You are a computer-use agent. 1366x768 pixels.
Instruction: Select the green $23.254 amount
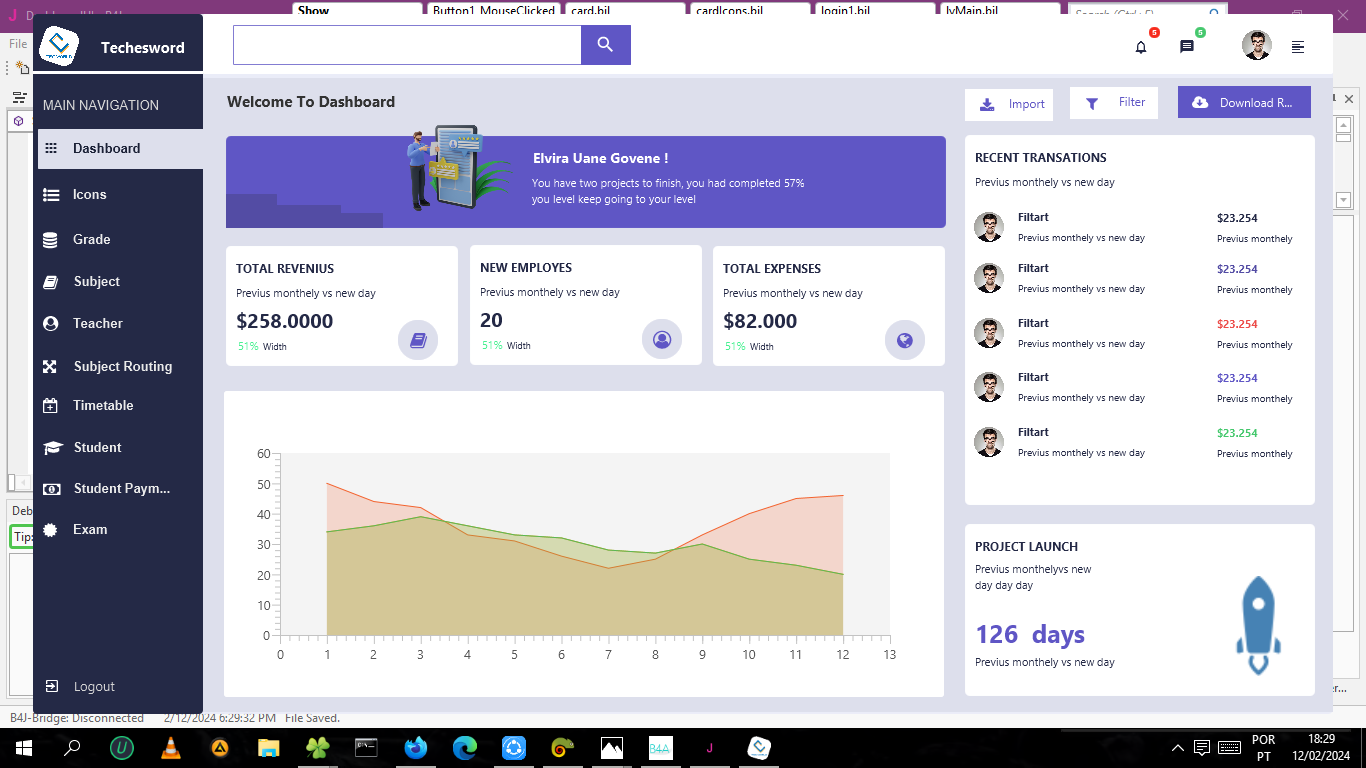(x=1237, y=433)
